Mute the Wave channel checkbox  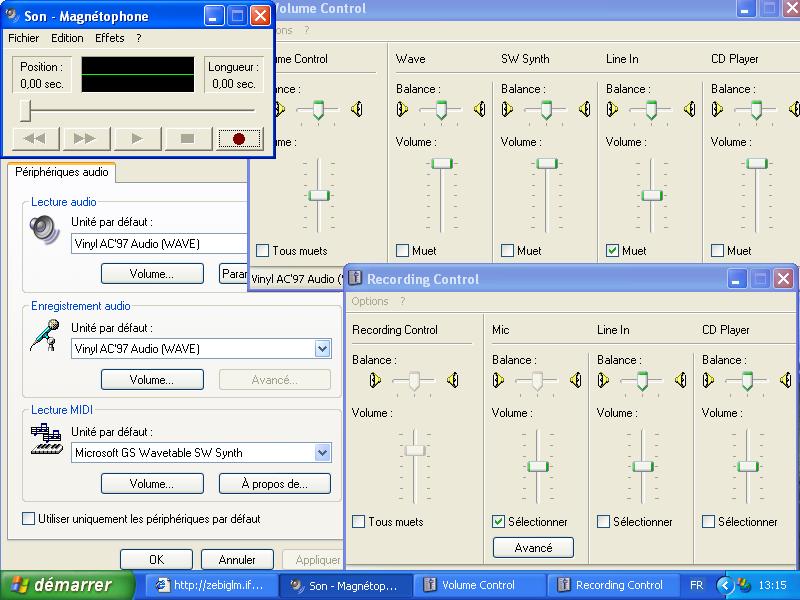click(402, 251)
